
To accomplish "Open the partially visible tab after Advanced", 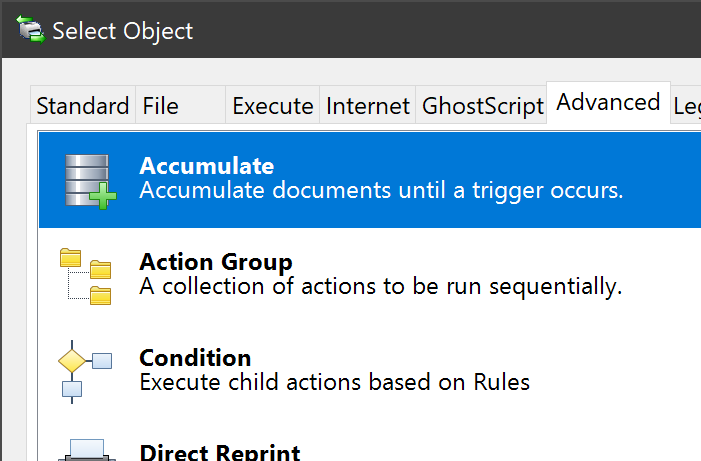I will [687, 106].
